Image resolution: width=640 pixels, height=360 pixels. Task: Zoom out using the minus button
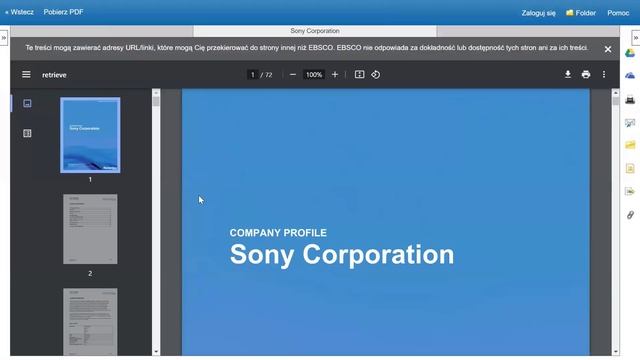coord(293,75)
